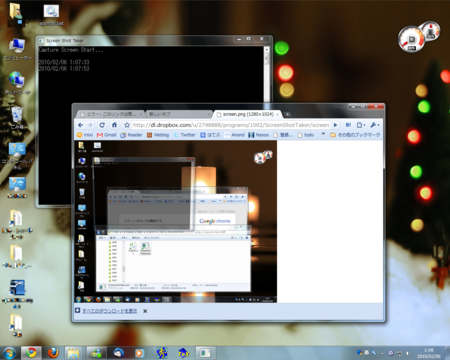Click the screenshot image shown in Chrome

[176, 221]
